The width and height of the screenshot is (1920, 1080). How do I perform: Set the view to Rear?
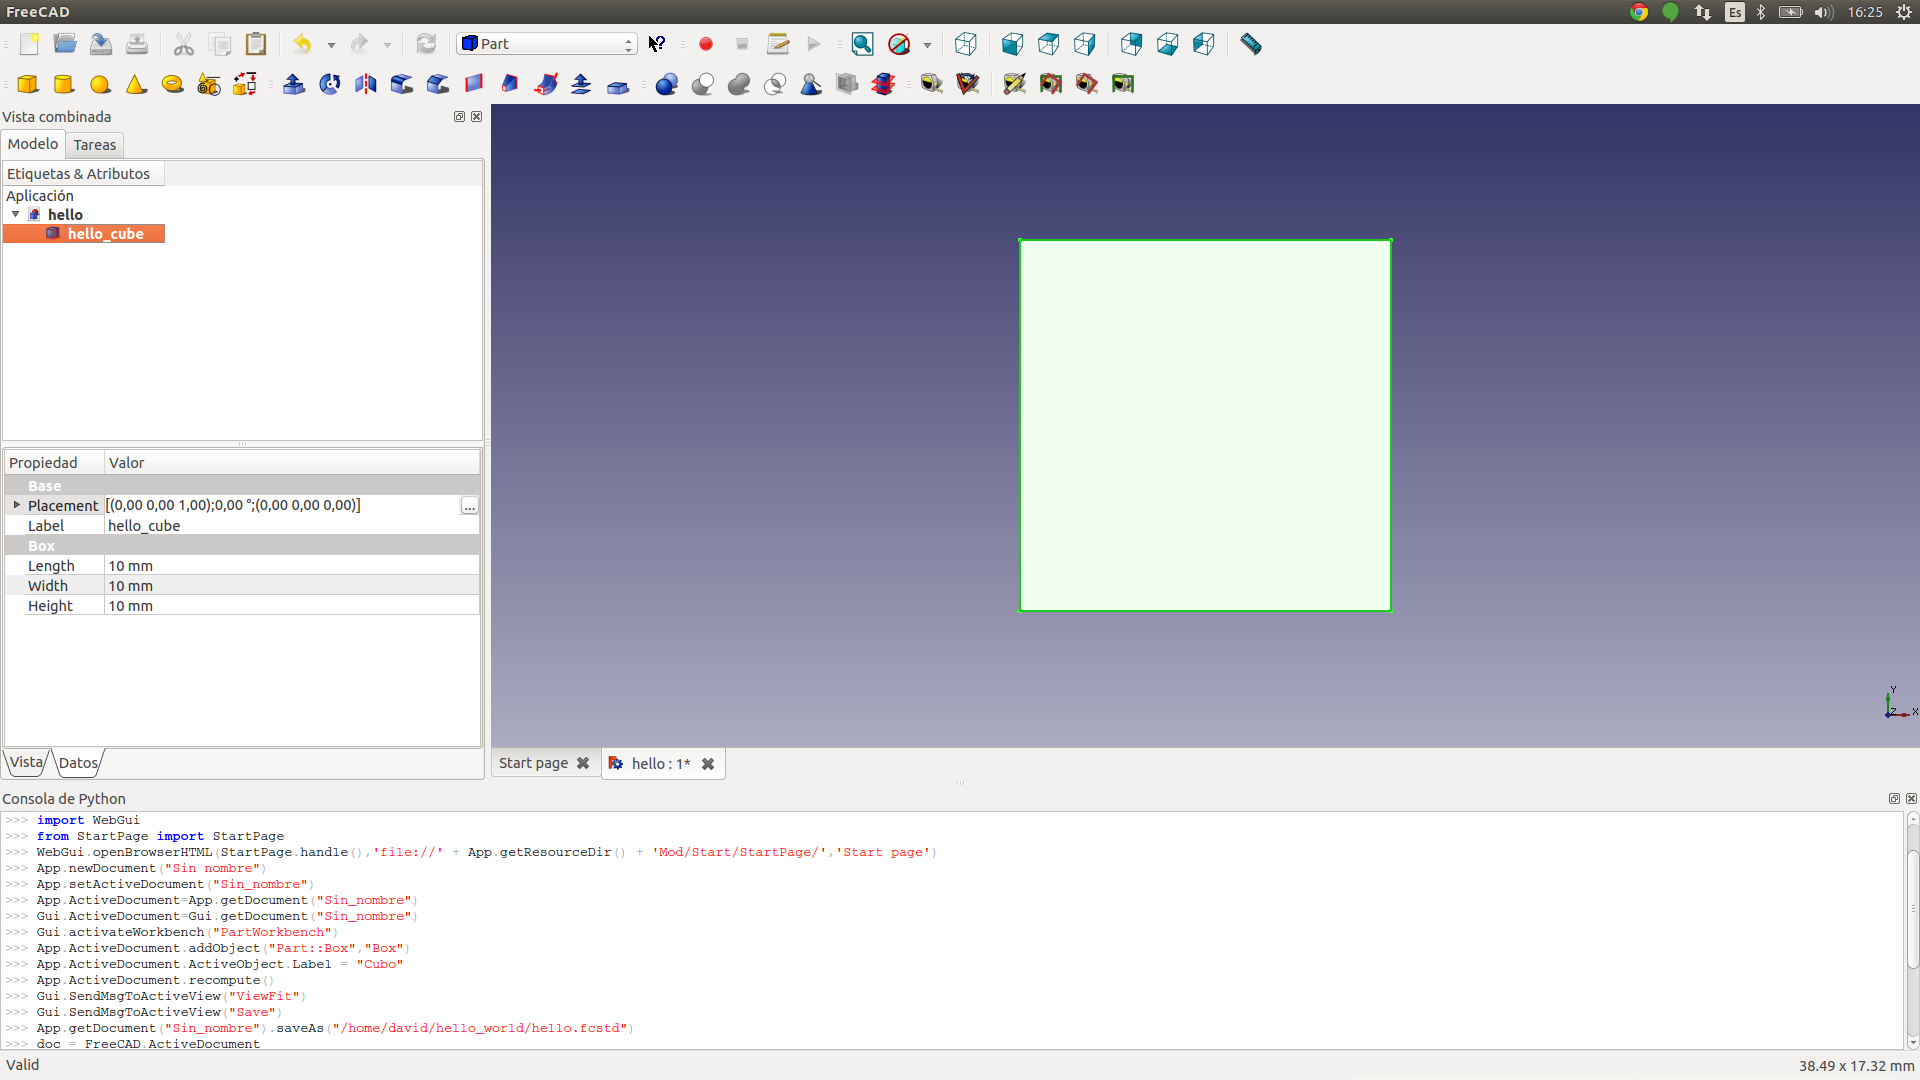coord(1132,44)
